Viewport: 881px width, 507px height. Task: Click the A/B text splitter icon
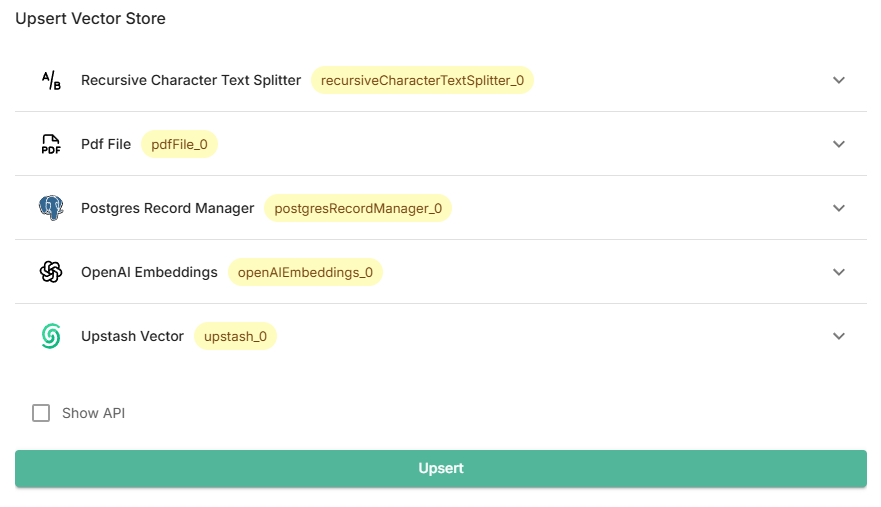click(51, 80)
